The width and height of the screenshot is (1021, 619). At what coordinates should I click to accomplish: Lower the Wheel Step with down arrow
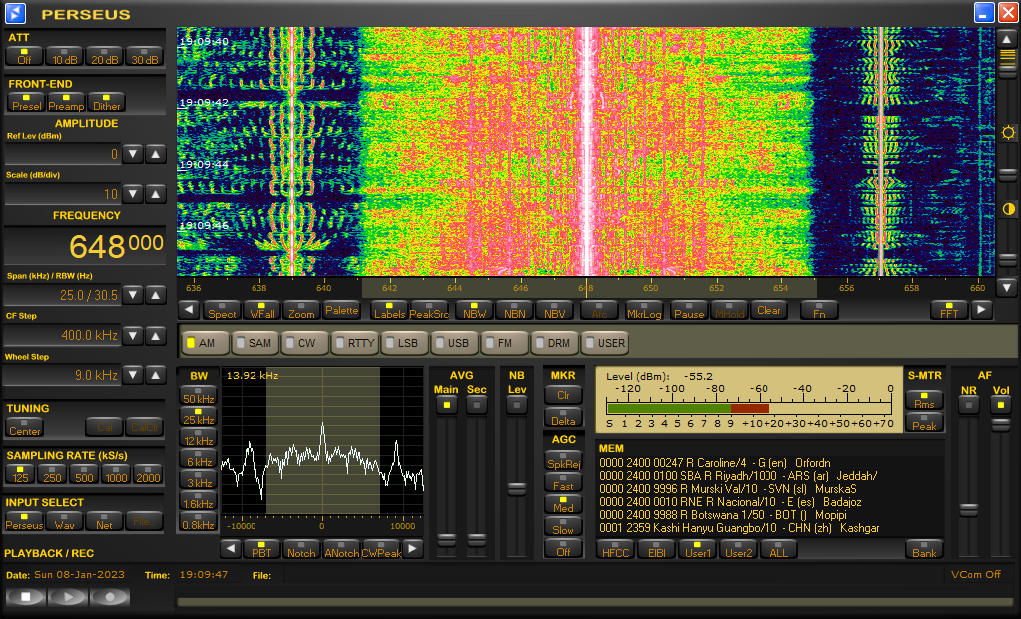pos(134,375)
